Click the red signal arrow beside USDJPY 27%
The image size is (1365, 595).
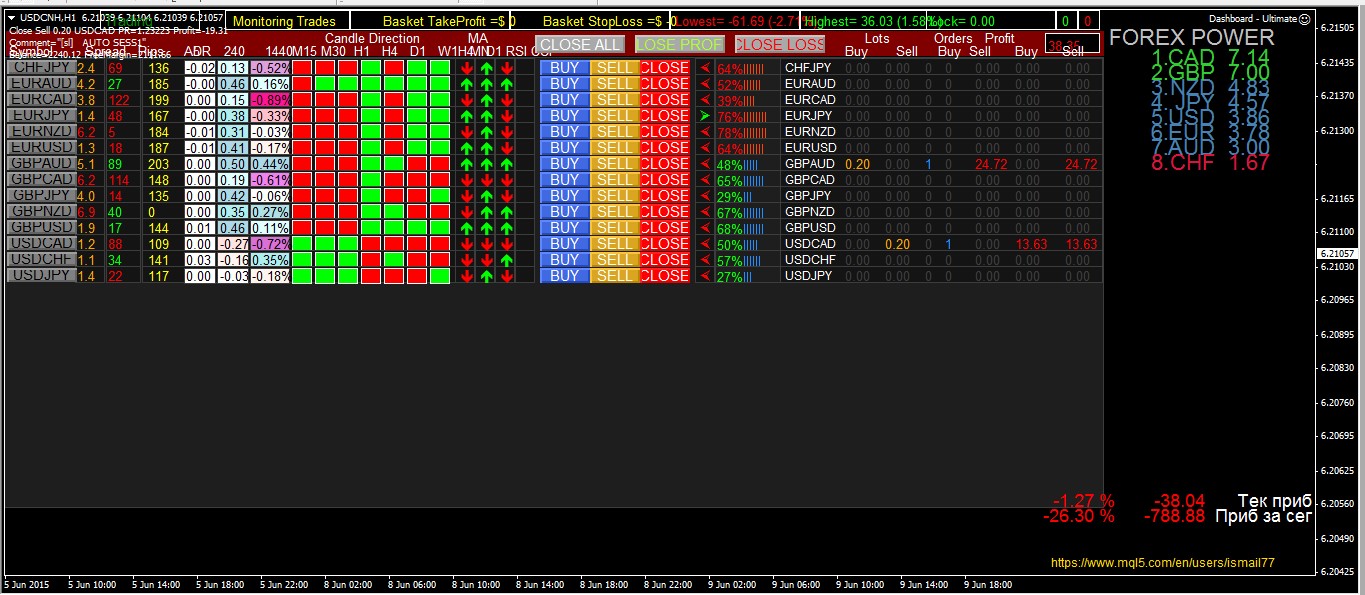coord(706,276)
